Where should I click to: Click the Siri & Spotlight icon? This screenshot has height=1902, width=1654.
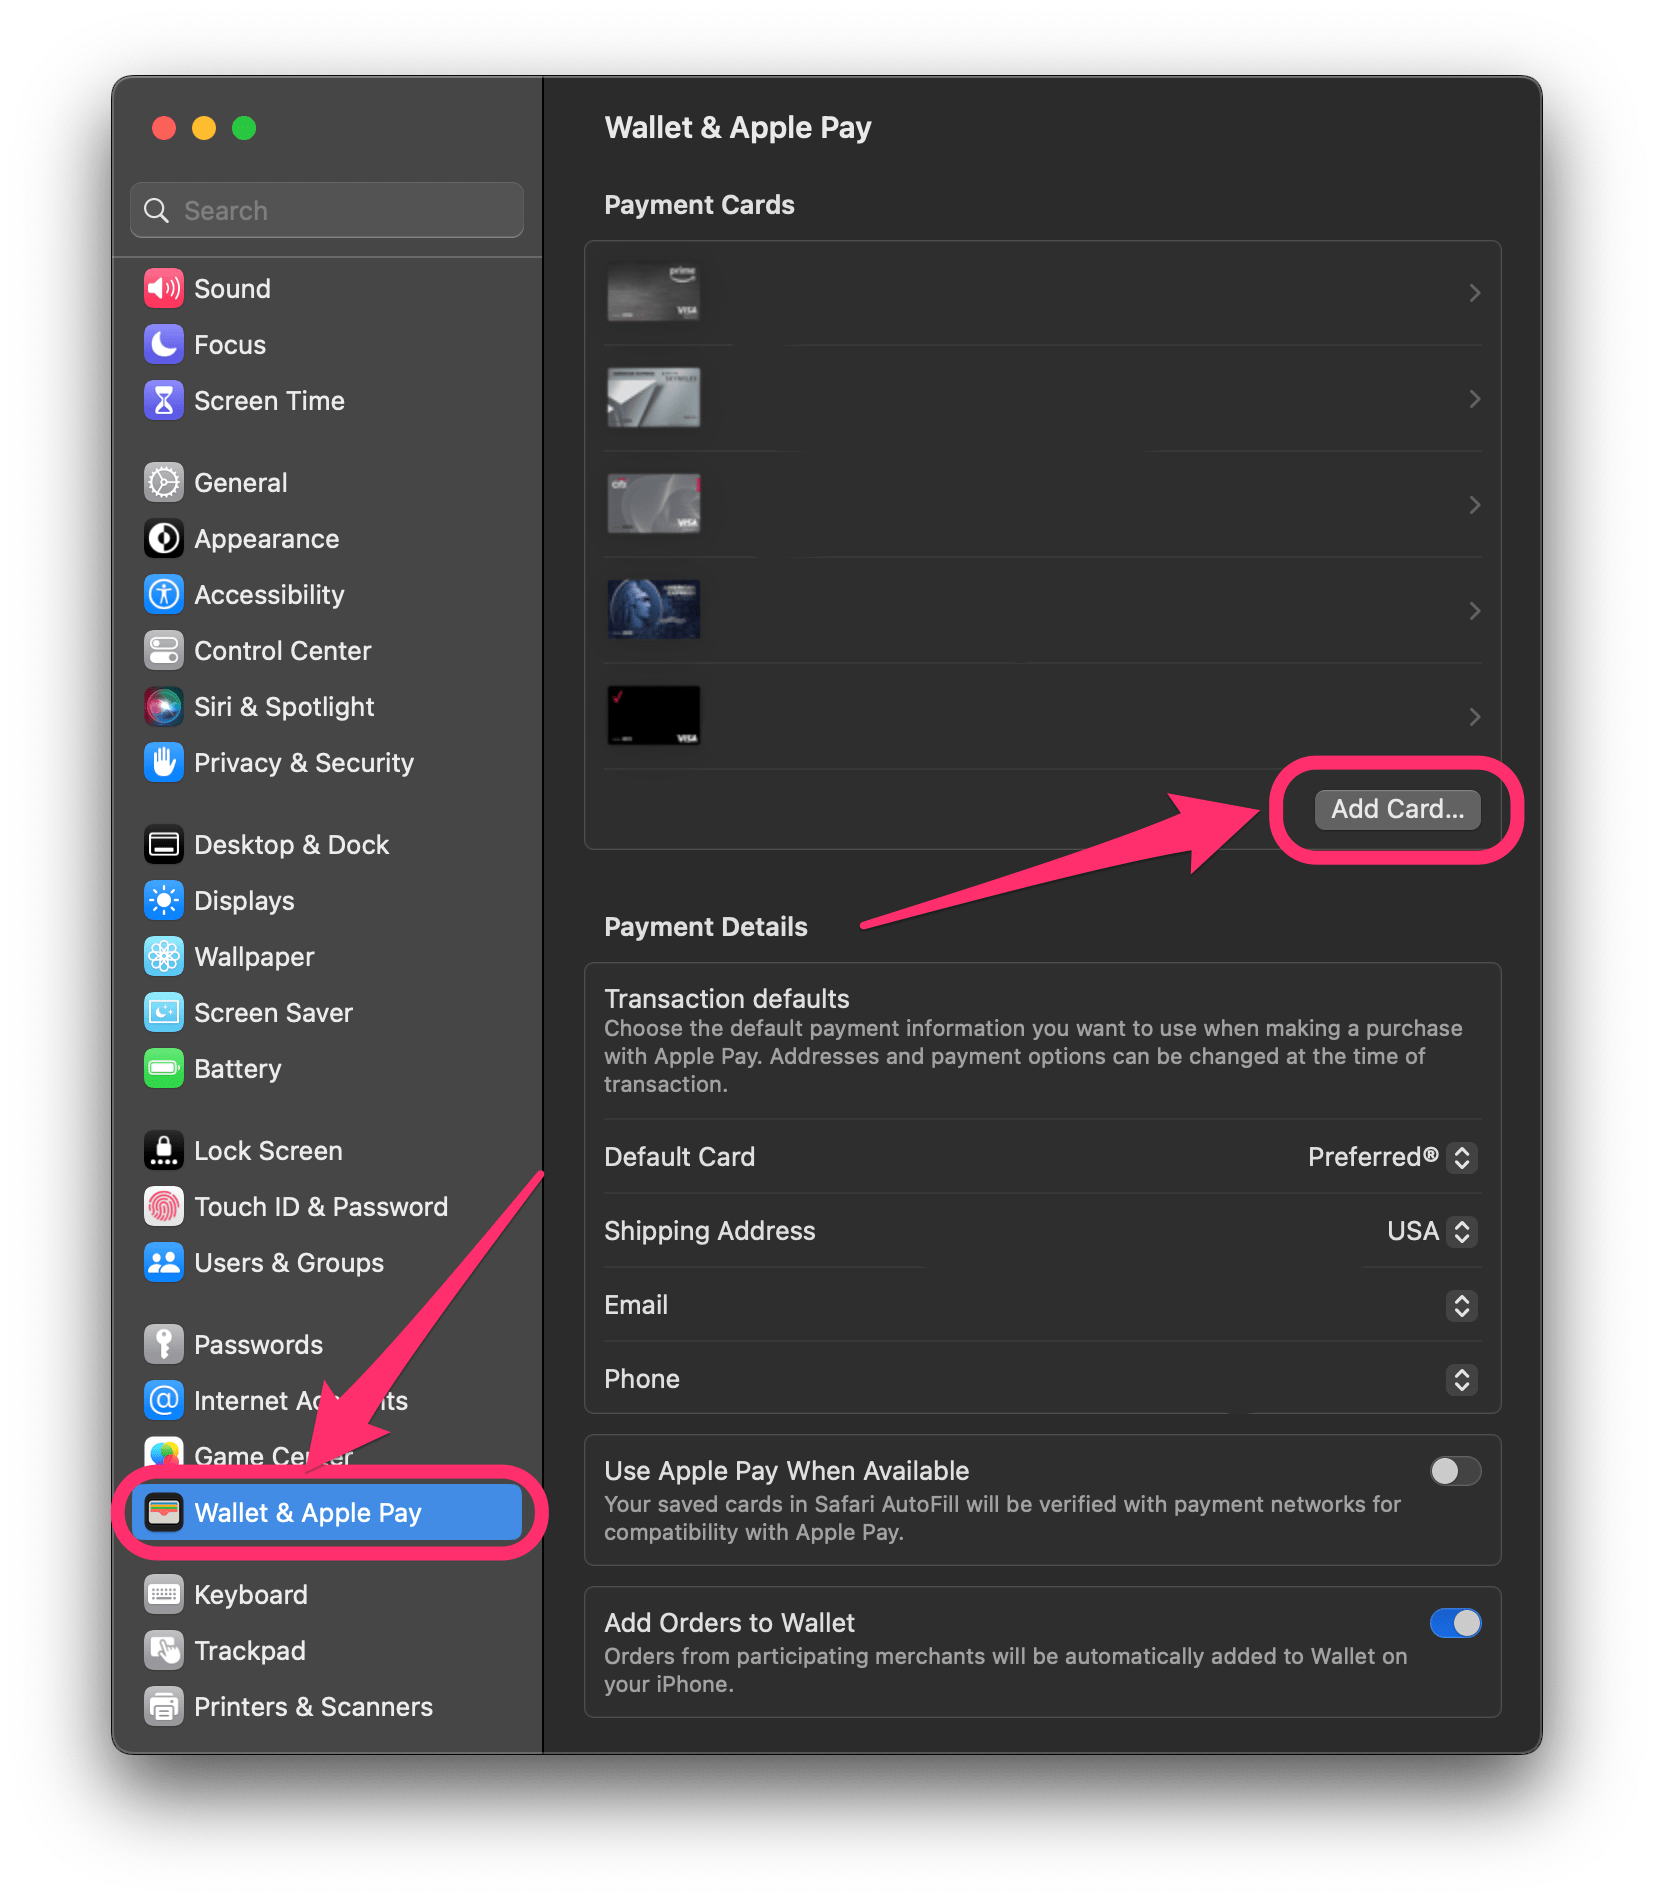coord(164,707)
